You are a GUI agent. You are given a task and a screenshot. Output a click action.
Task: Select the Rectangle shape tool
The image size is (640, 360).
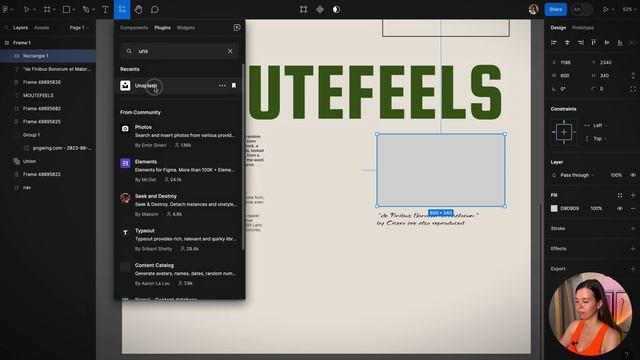pyautogui.click(x=66, y=9)
